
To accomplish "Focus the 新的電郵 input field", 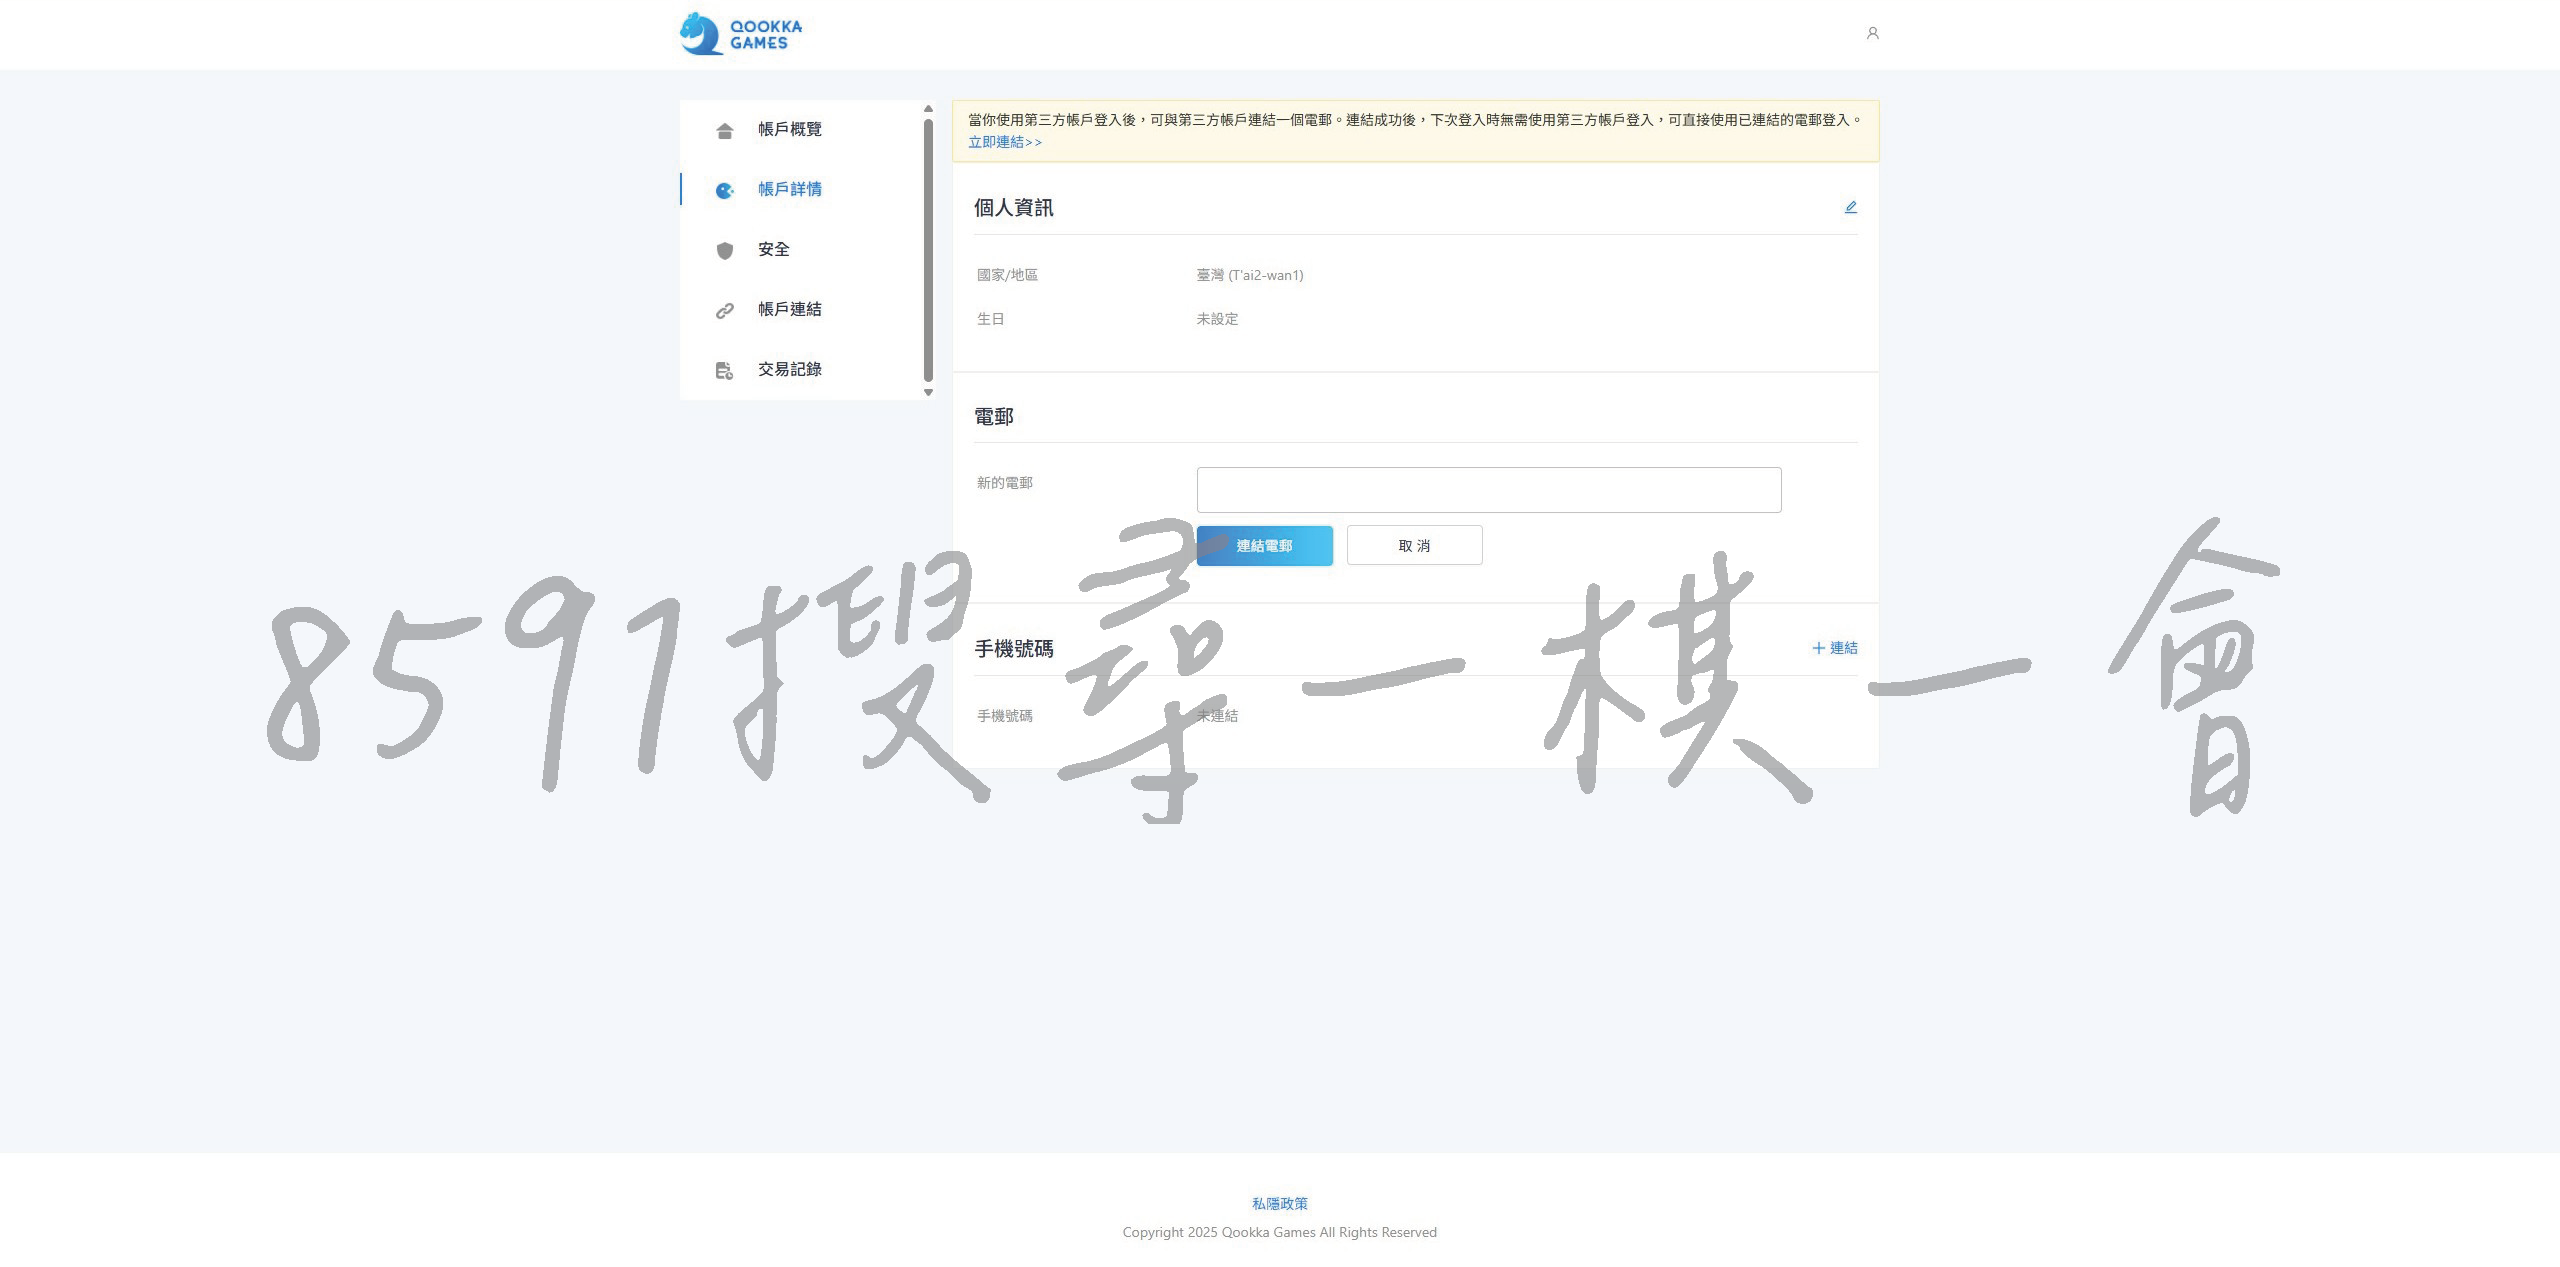I will [x=1488, y=490].
